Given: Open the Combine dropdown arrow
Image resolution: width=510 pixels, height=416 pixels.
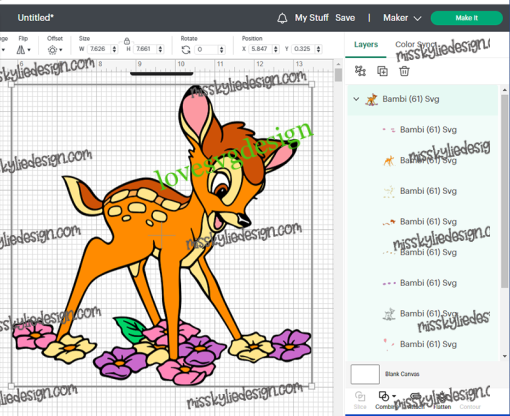Looking at the screenshot, I should 394,396.
